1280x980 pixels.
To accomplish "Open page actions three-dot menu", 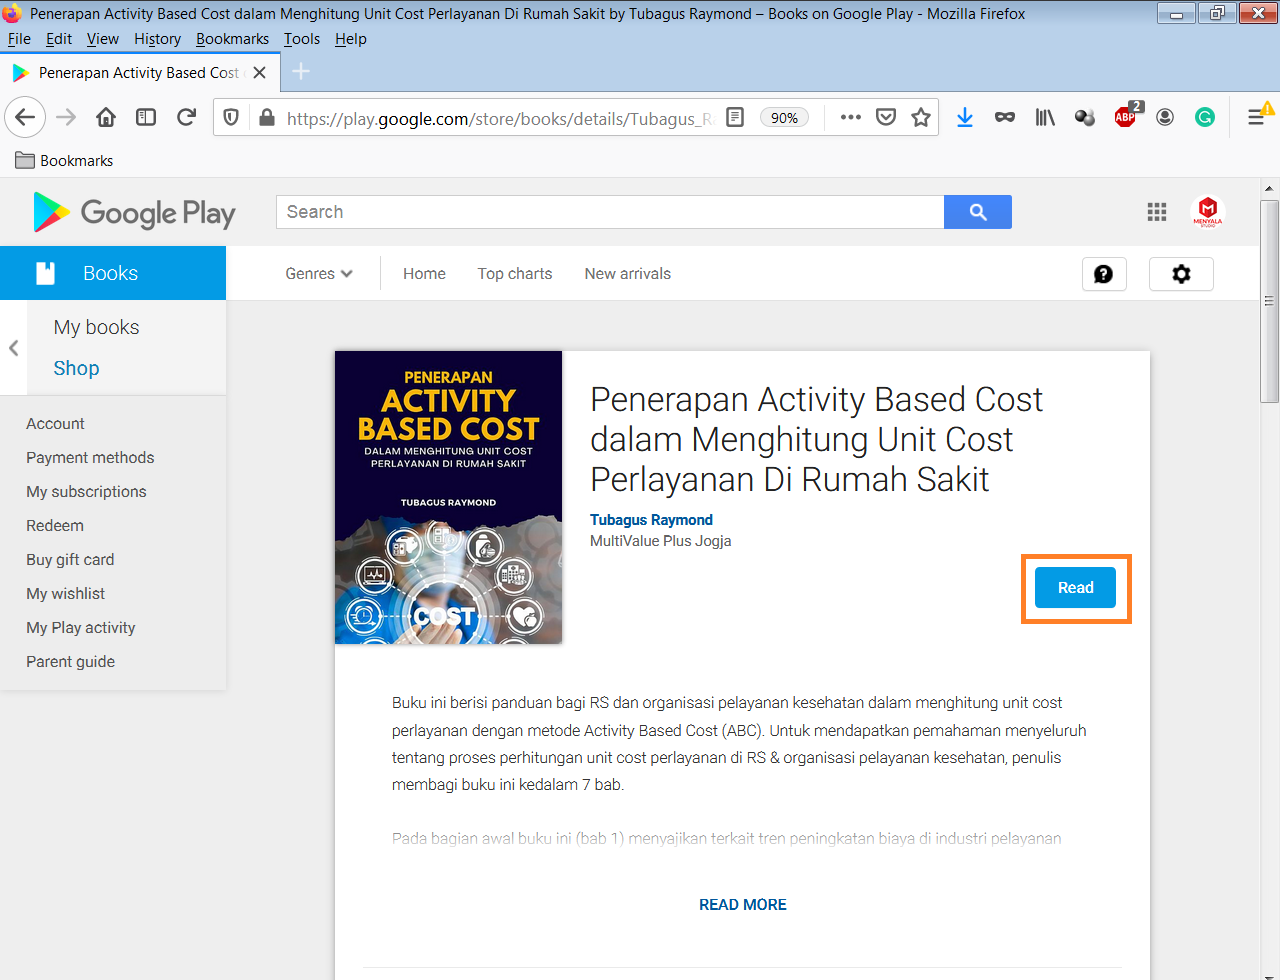I will pyautogui.click(x=850, y=118).
